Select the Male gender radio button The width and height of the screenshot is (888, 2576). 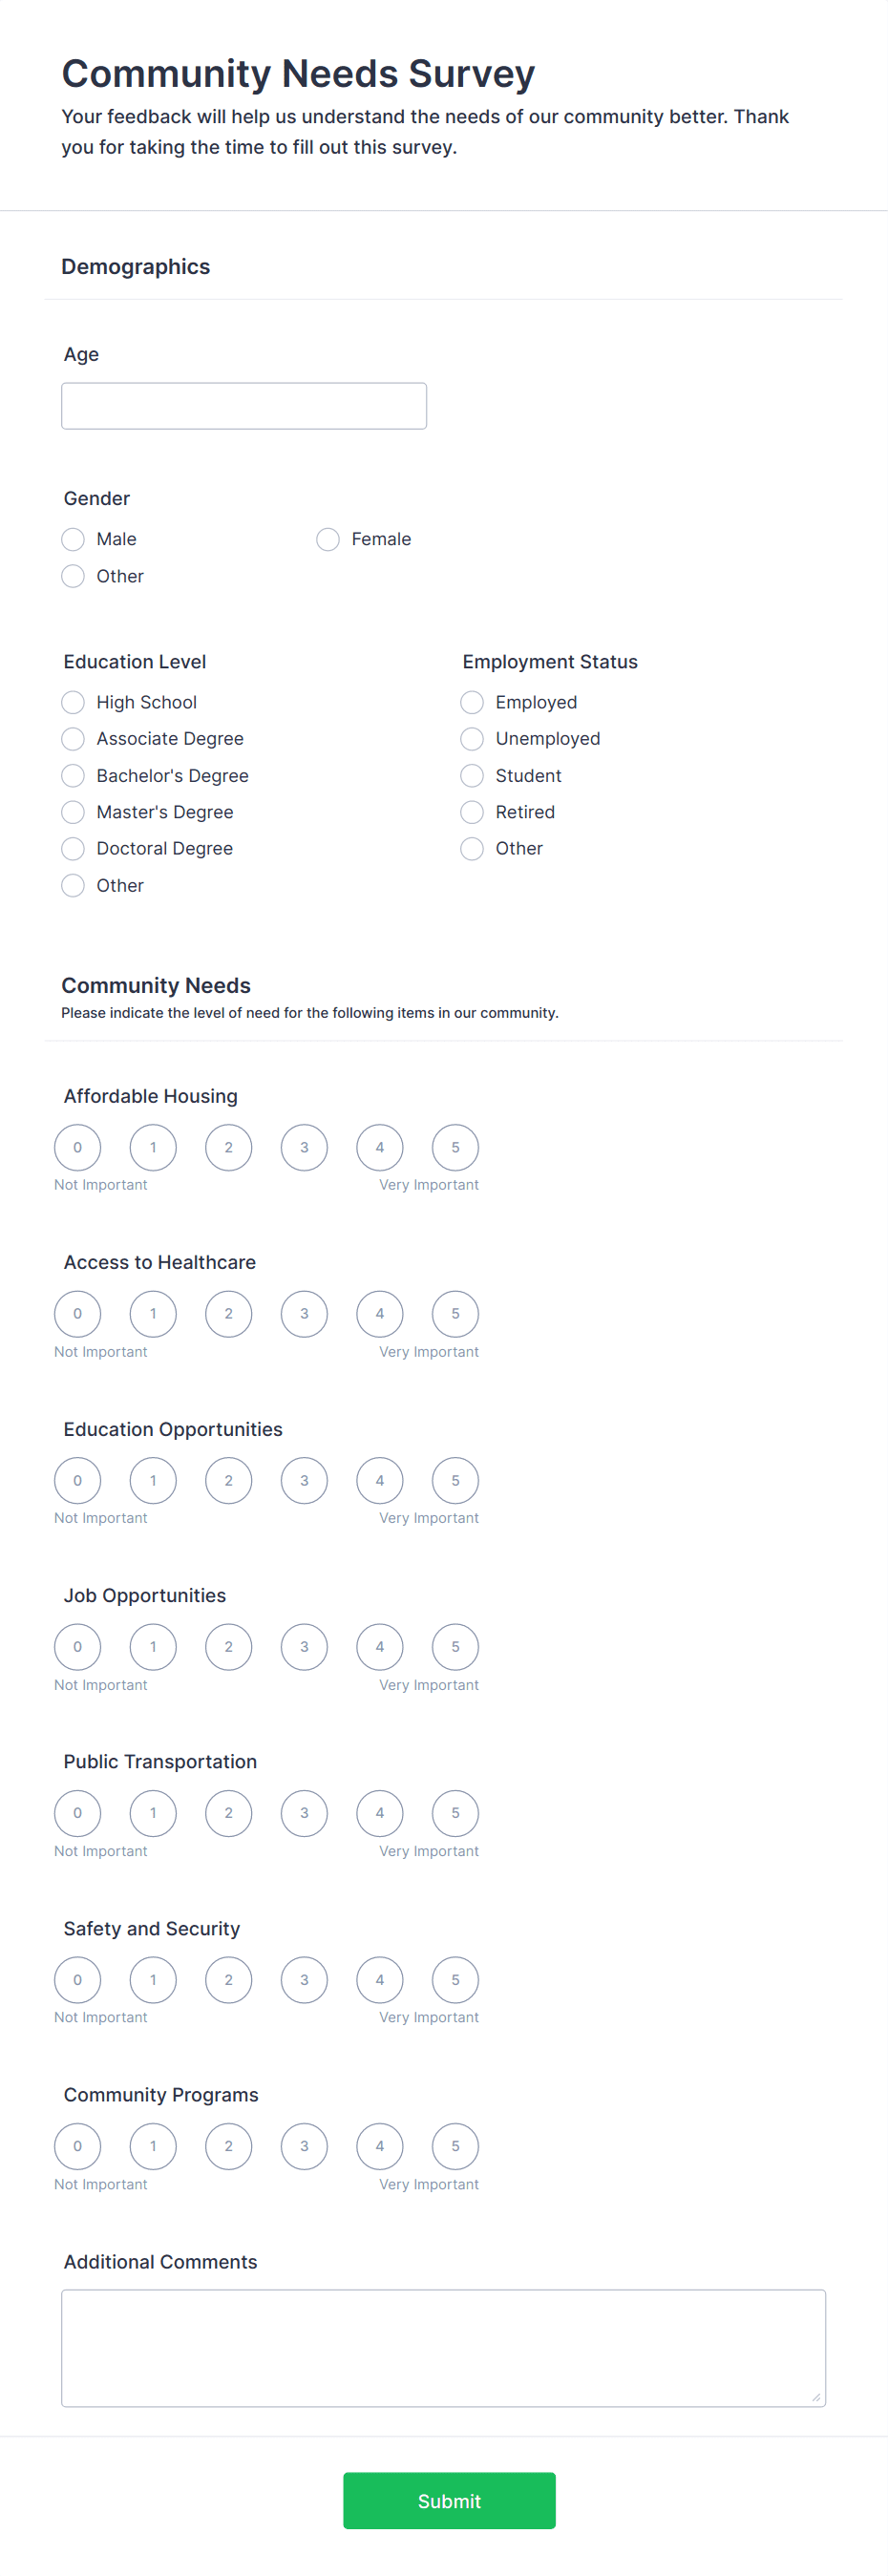tap(72, 539)
